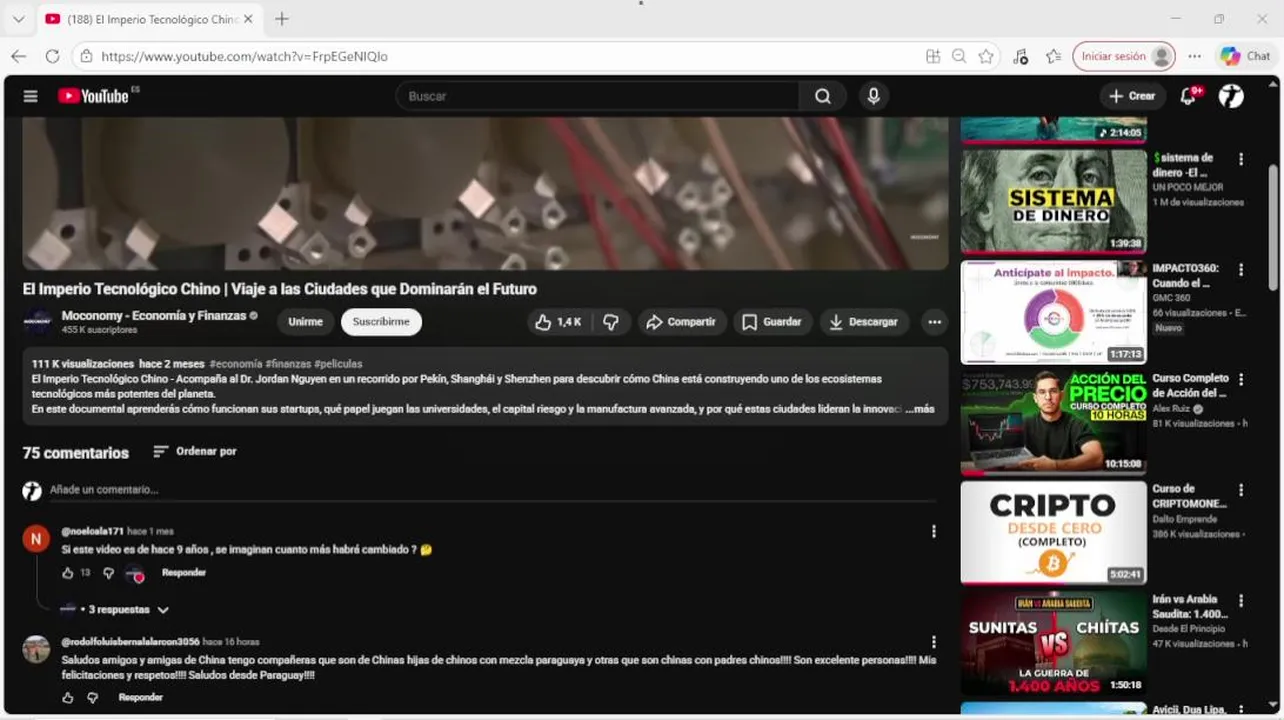Activate voice search microphone
Screen dimensions: 1284x720
873,96
